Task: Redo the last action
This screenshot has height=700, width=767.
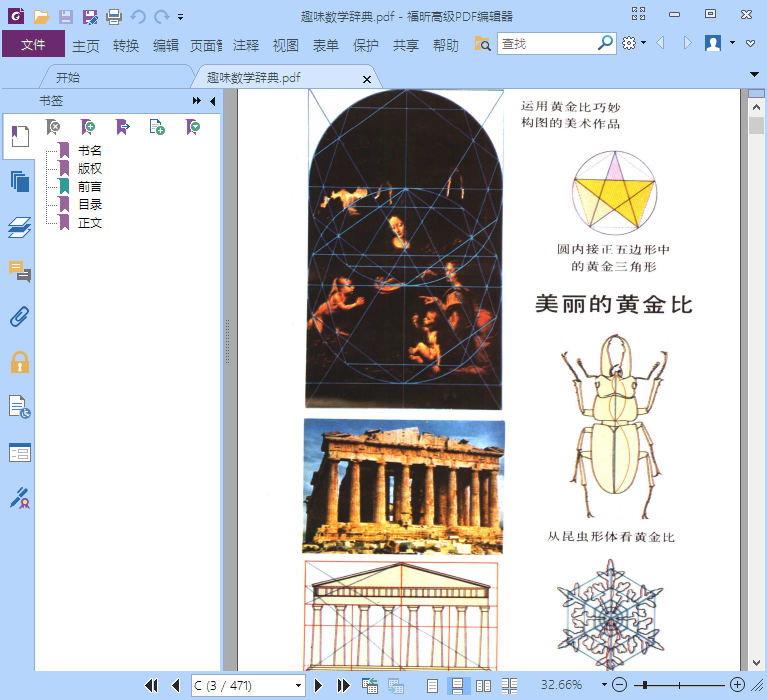Action: 161,17
